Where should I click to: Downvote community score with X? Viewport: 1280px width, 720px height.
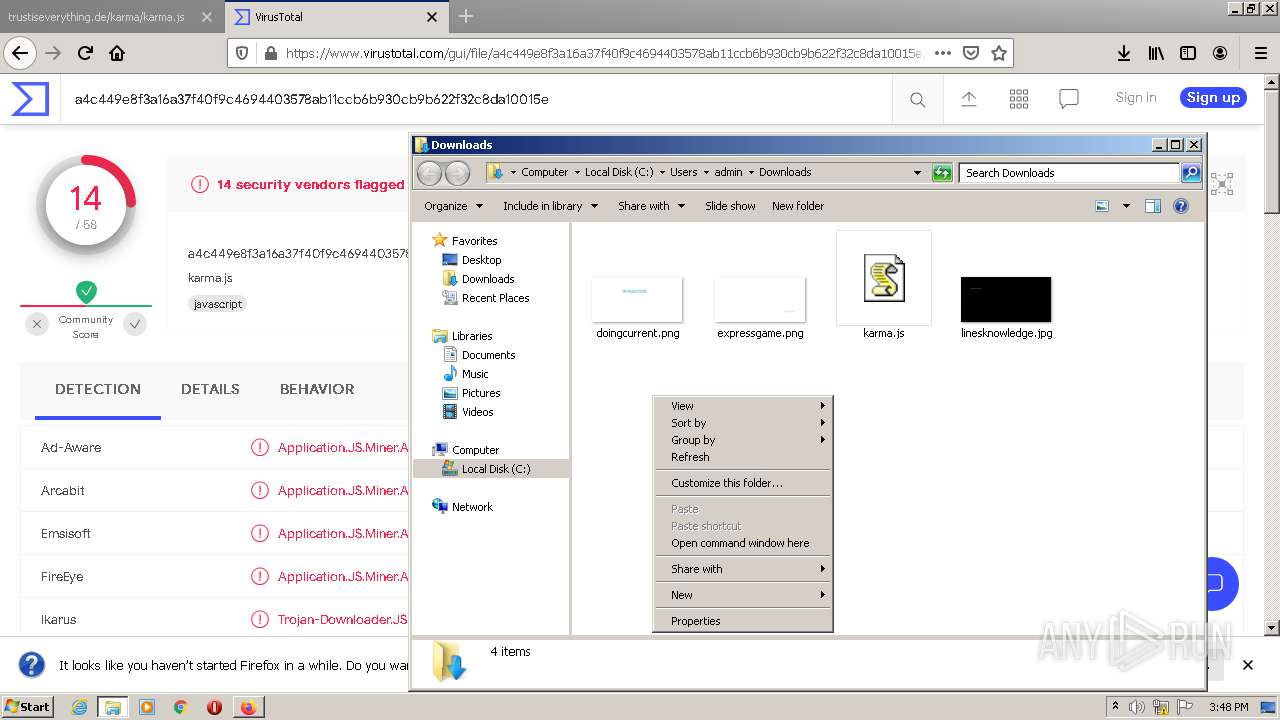point(37,324)
